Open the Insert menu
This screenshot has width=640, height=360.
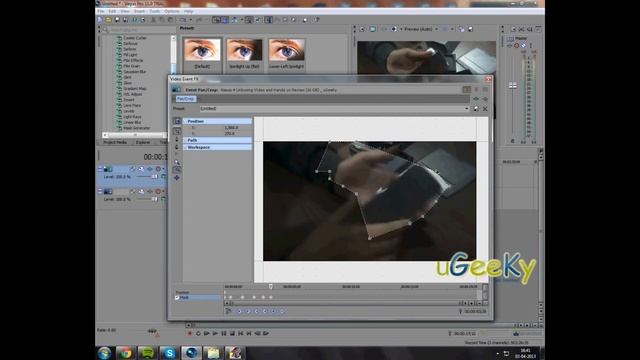(139, 11)
